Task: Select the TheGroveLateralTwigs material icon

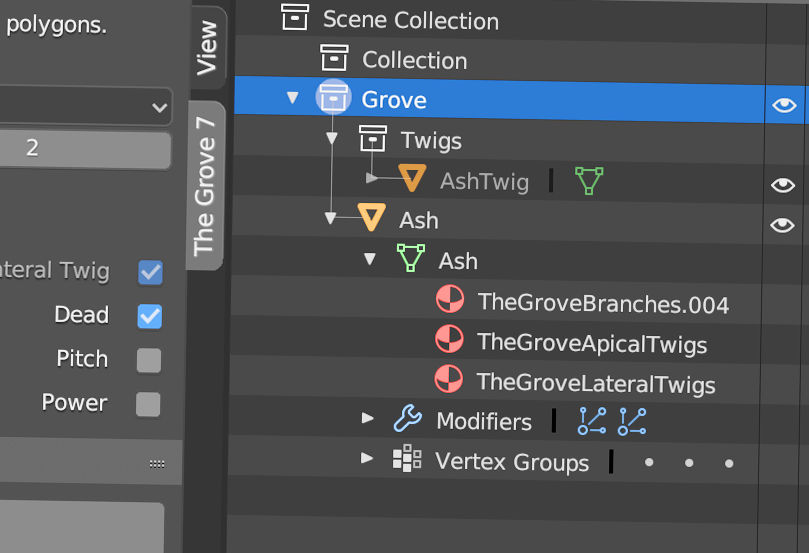Action: coord(448,380)
